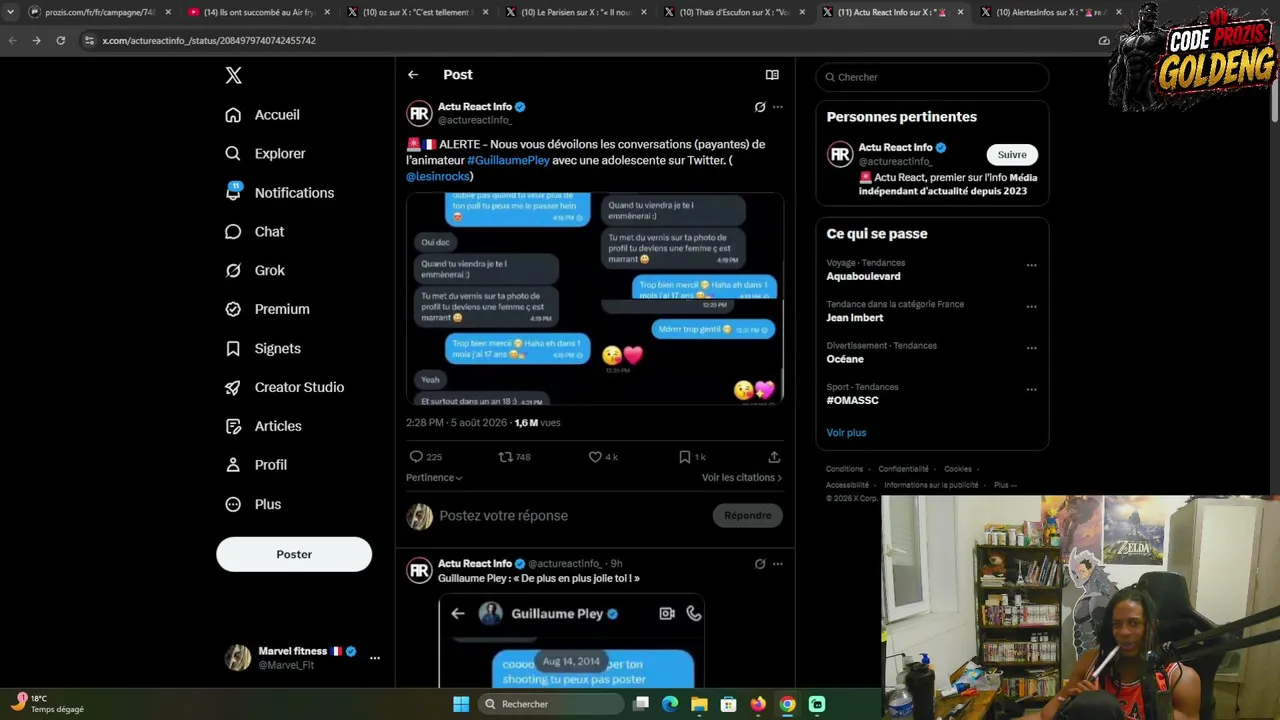Click the Chercher search field

(932, 77)
